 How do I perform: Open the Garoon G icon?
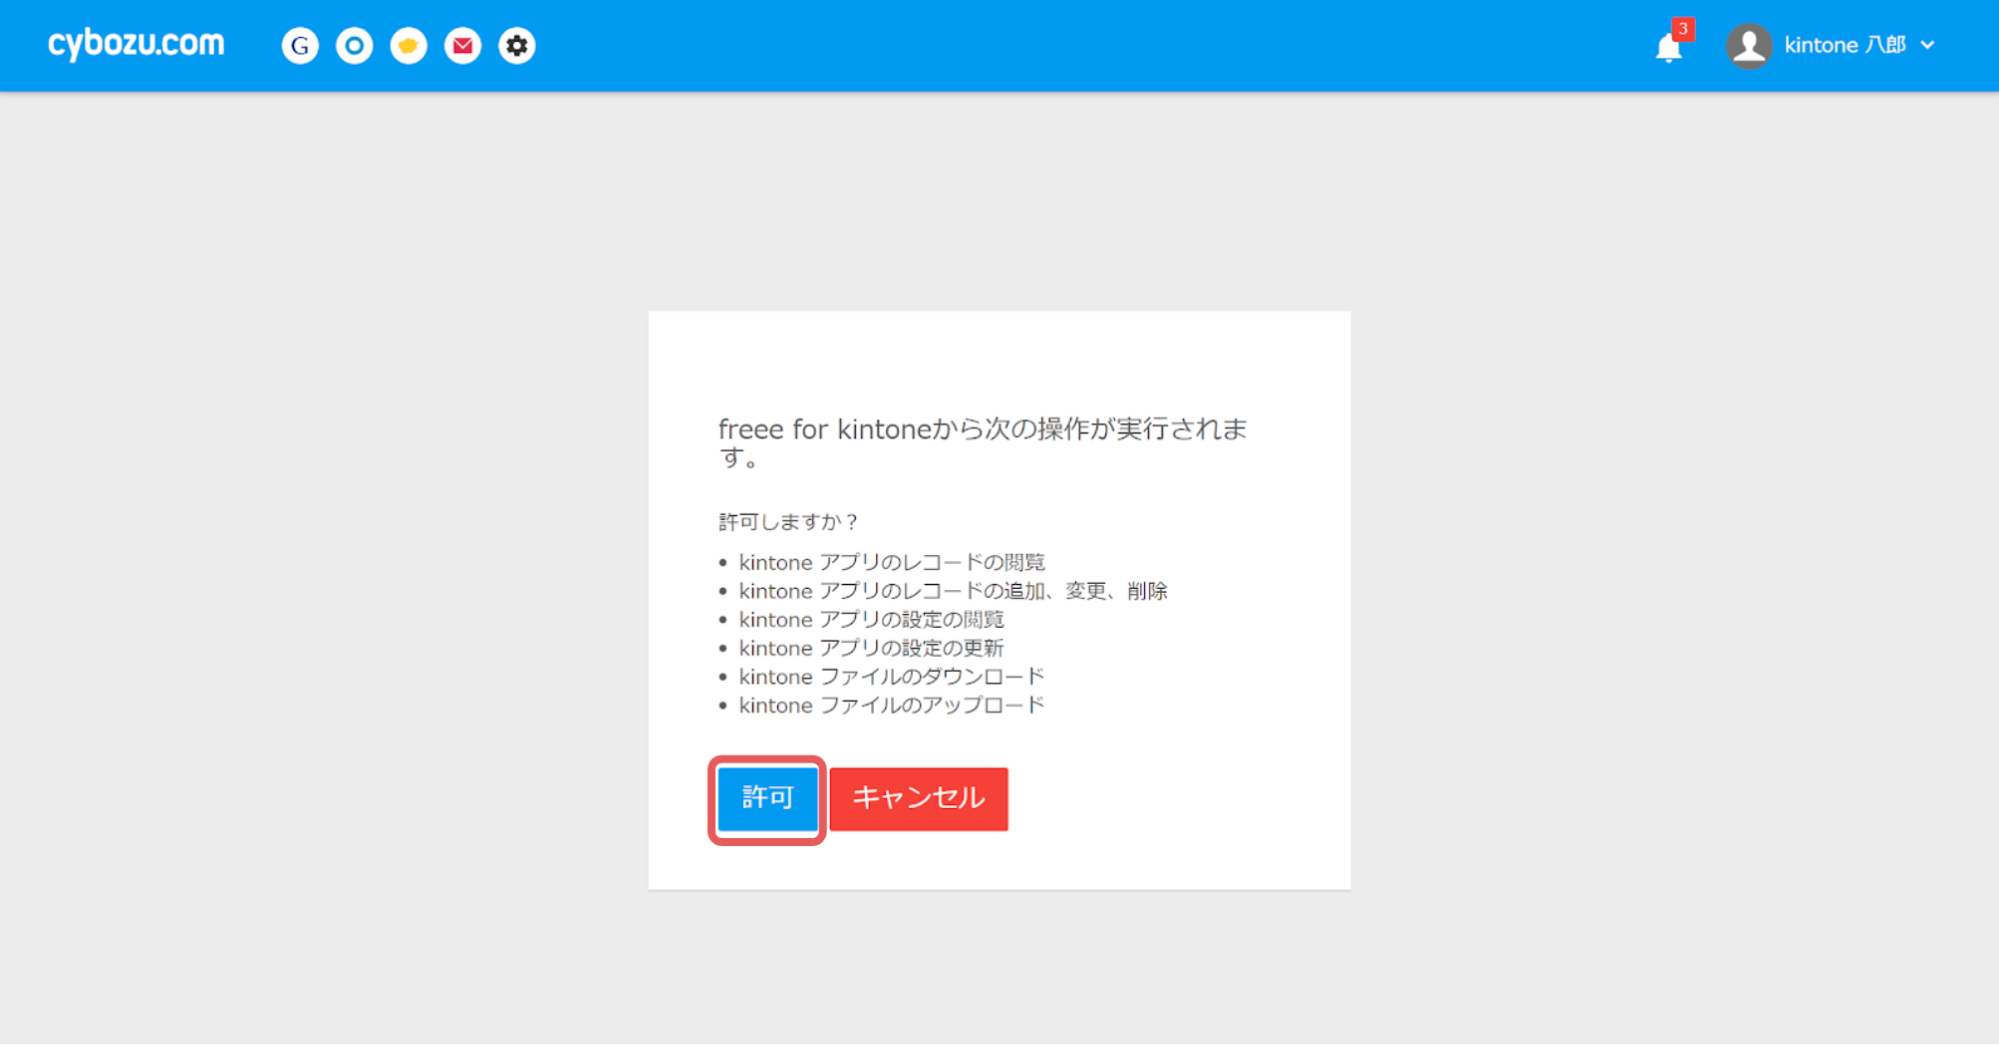point(300,46)
